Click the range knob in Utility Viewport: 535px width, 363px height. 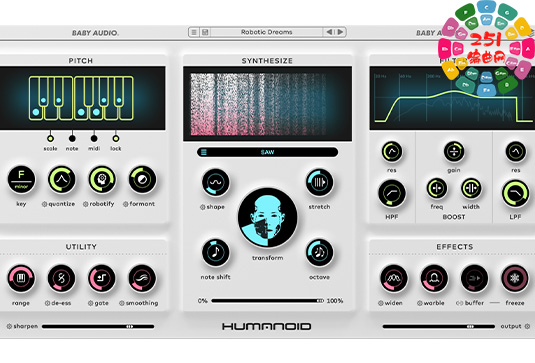tap(21, 278)
